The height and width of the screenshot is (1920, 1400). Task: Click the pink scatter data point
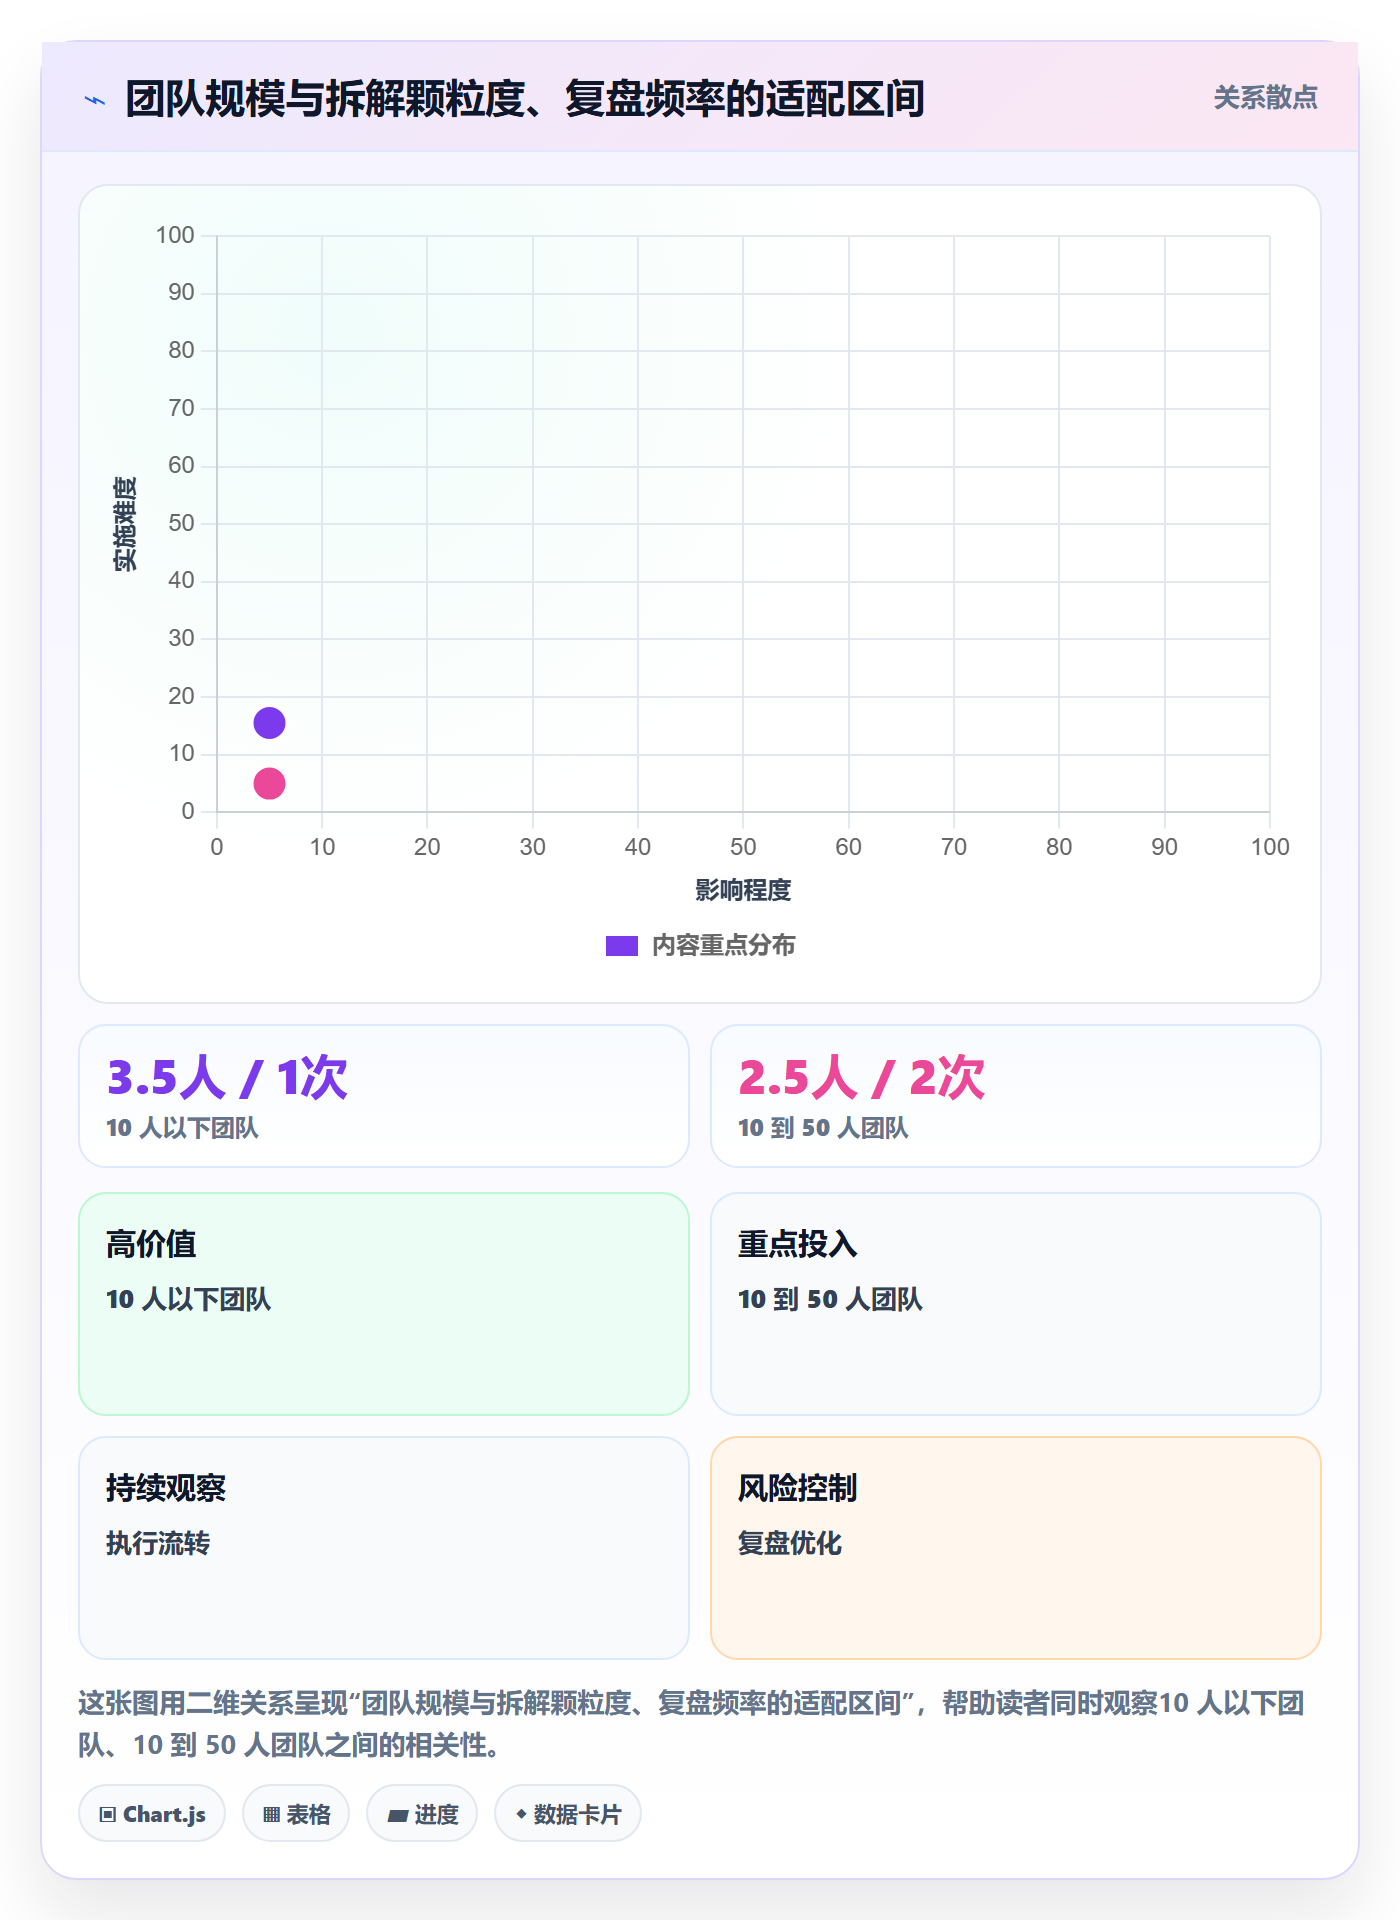pos(269,783)
